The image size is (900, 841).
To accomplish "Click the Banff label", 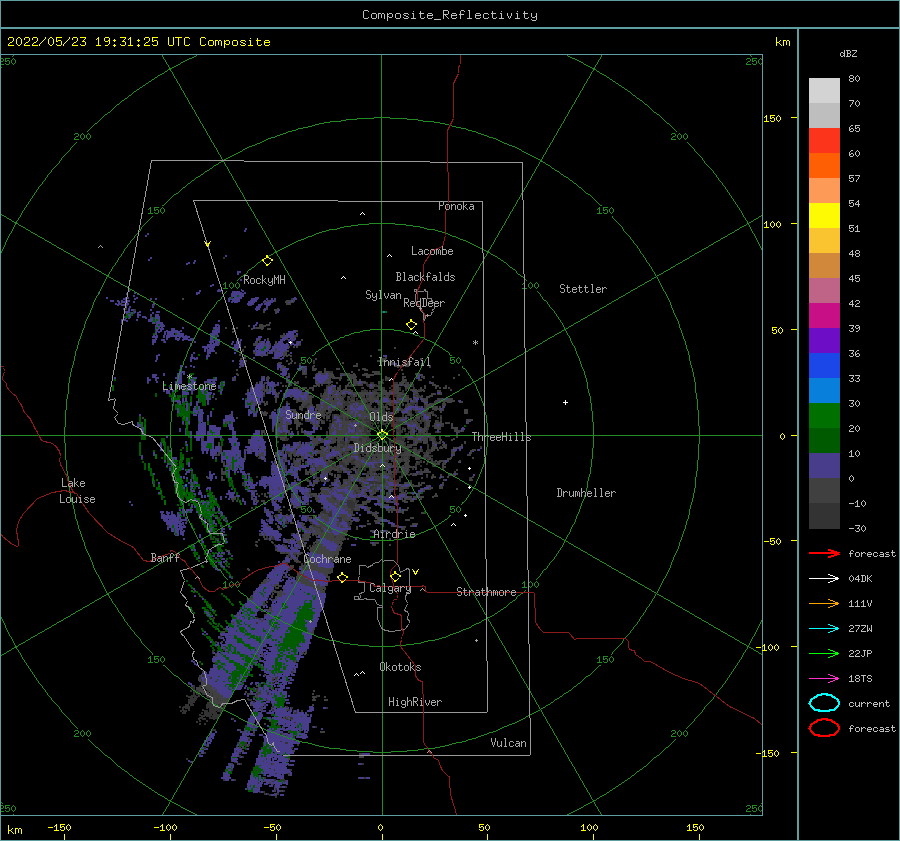I will [165, 557].
